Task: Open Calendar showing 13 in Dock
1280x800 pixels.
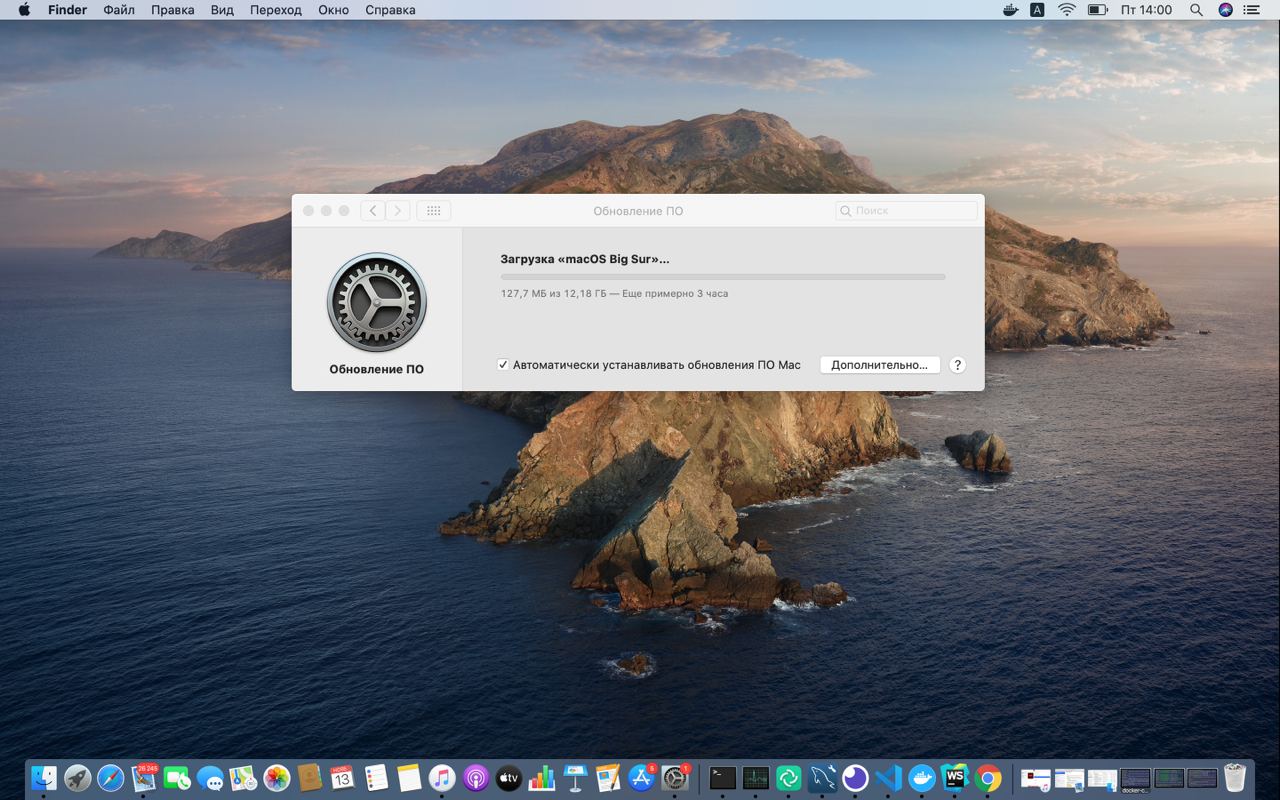Action: point(342,778)
